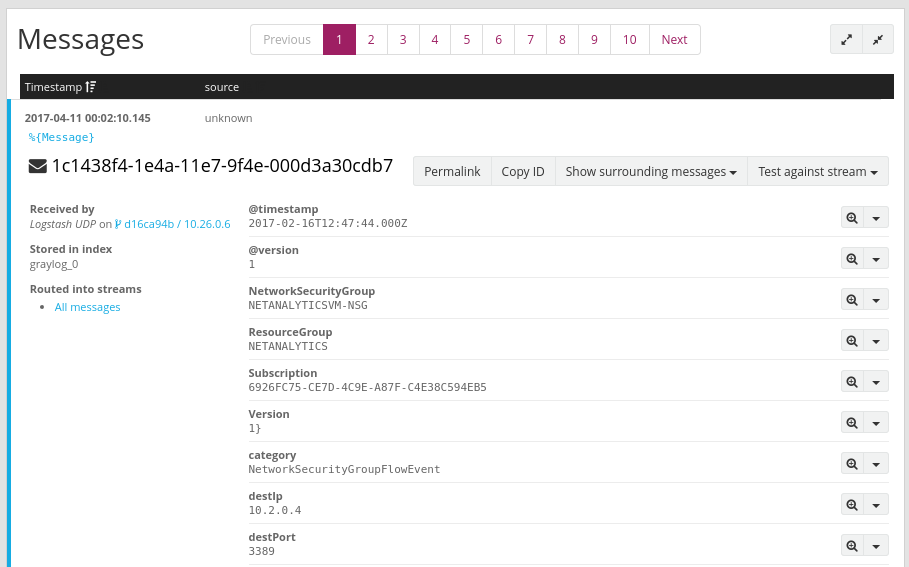Click the source value unknown
This screenshot has height=567, width=909.
coord(228,118)
